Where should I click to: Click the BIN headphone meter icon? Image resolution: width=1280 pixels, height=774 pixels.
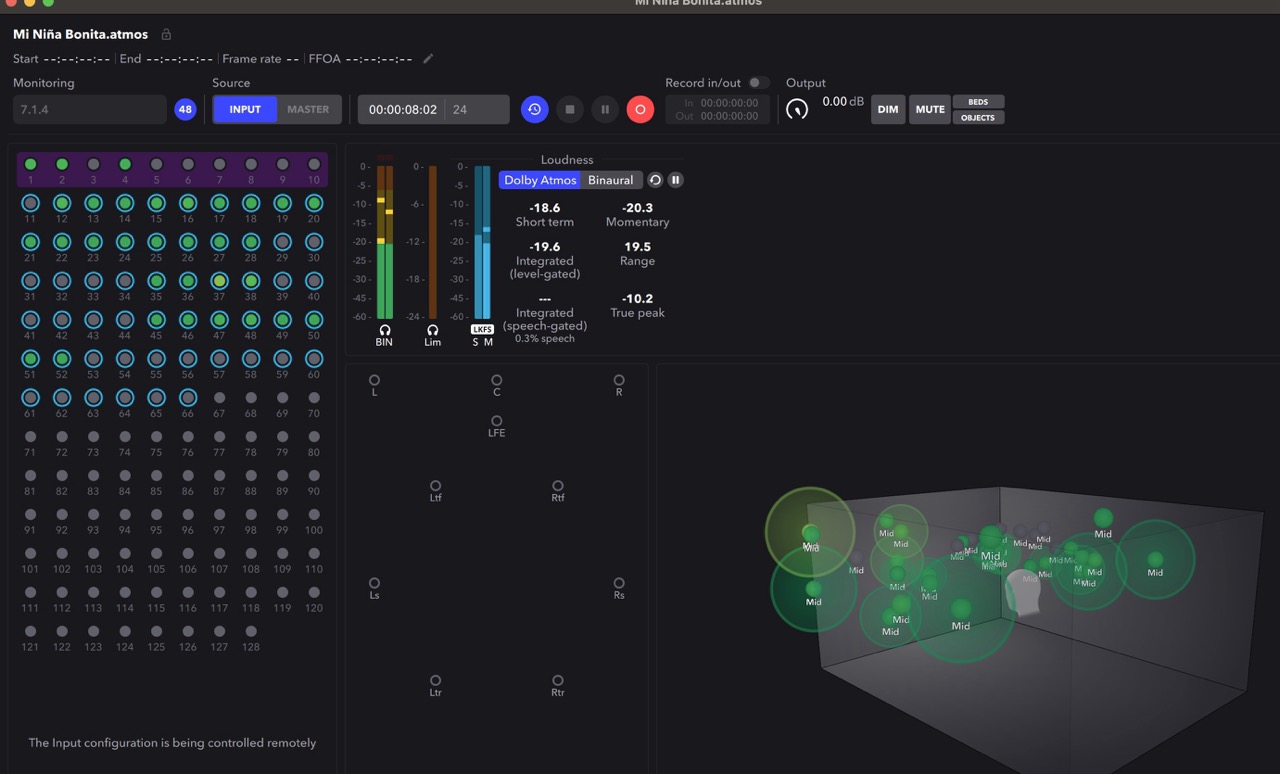coord(384,330)
